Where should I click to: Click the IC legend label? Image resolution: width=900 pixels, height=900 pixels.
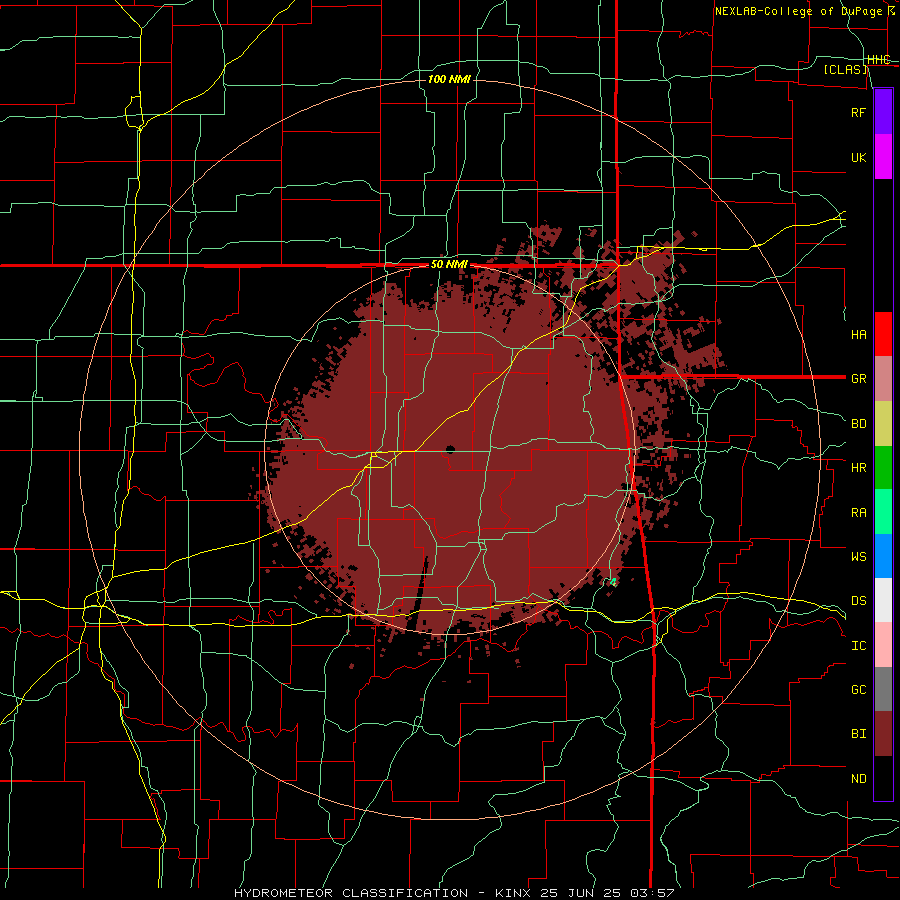click(x=858, y=646)
